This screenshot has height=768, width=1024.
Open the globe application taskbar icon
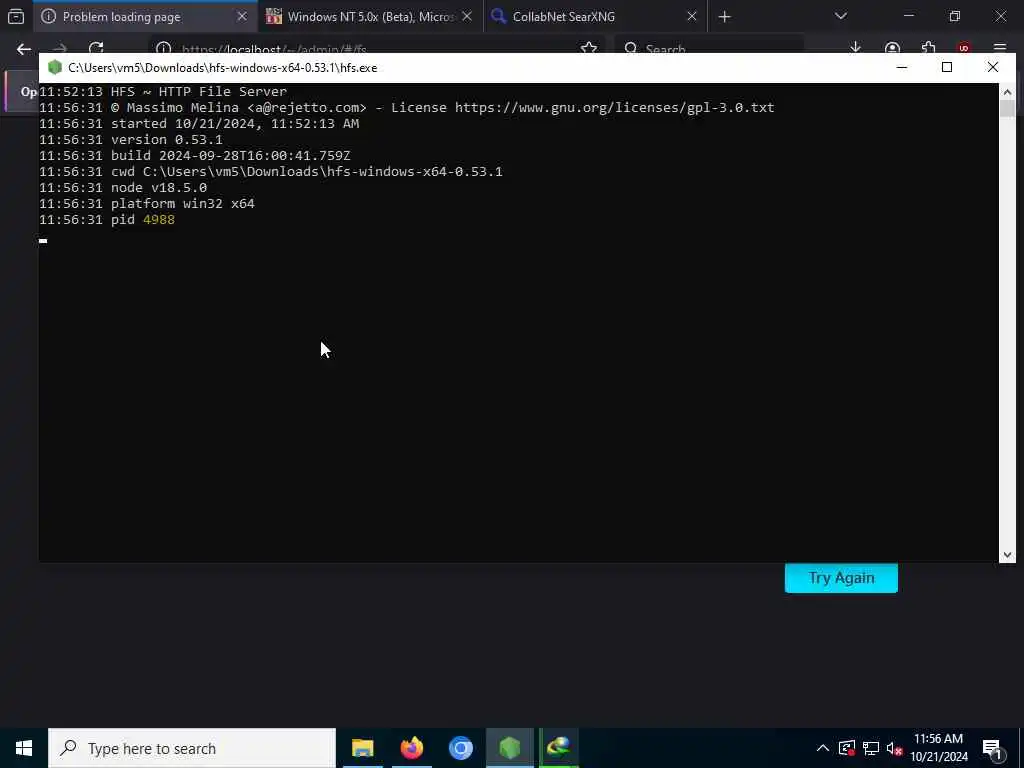coord(559,748)
